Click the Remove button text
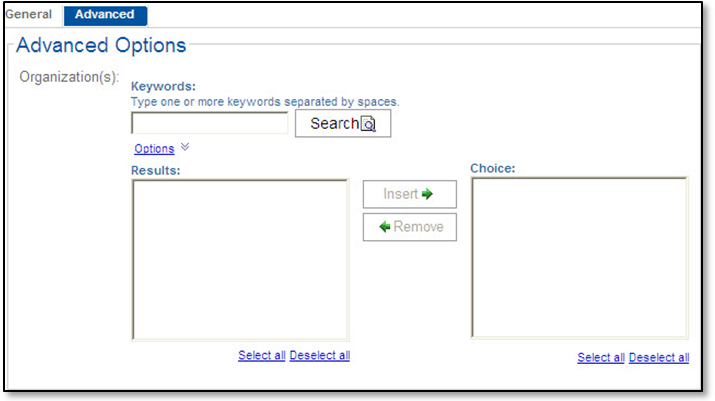Screen dimensions: 715x401 tap(418, 227)
